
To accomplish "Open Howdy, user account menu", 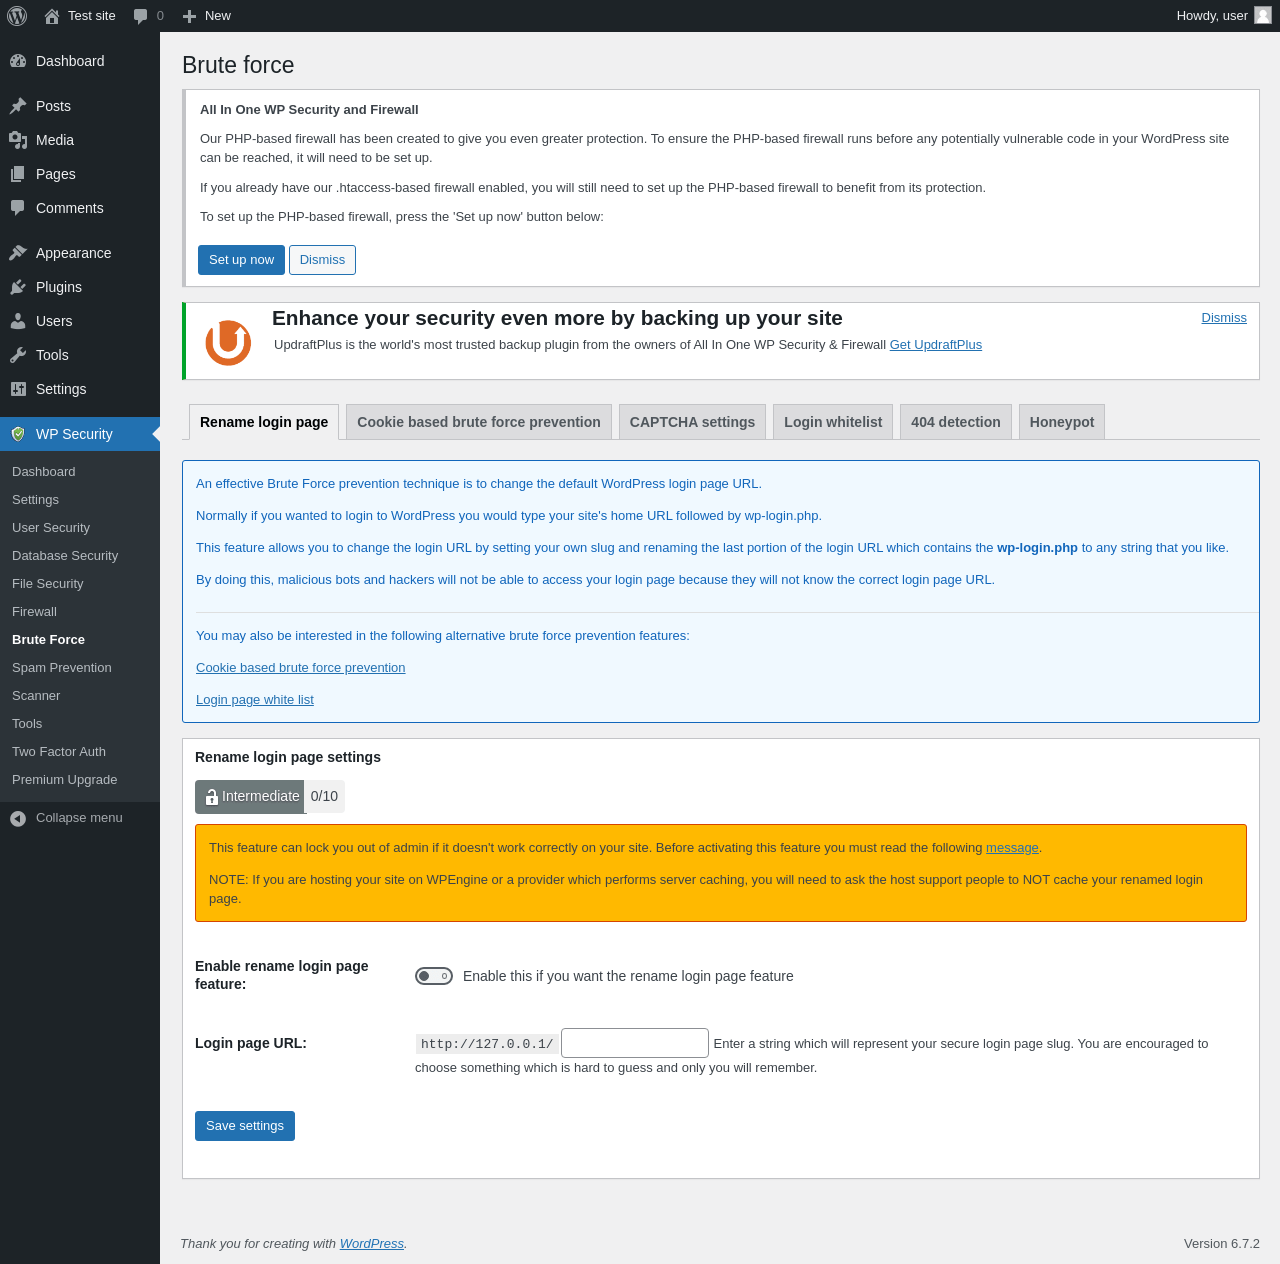I will pyautogui.click(x=1223, y=16).
